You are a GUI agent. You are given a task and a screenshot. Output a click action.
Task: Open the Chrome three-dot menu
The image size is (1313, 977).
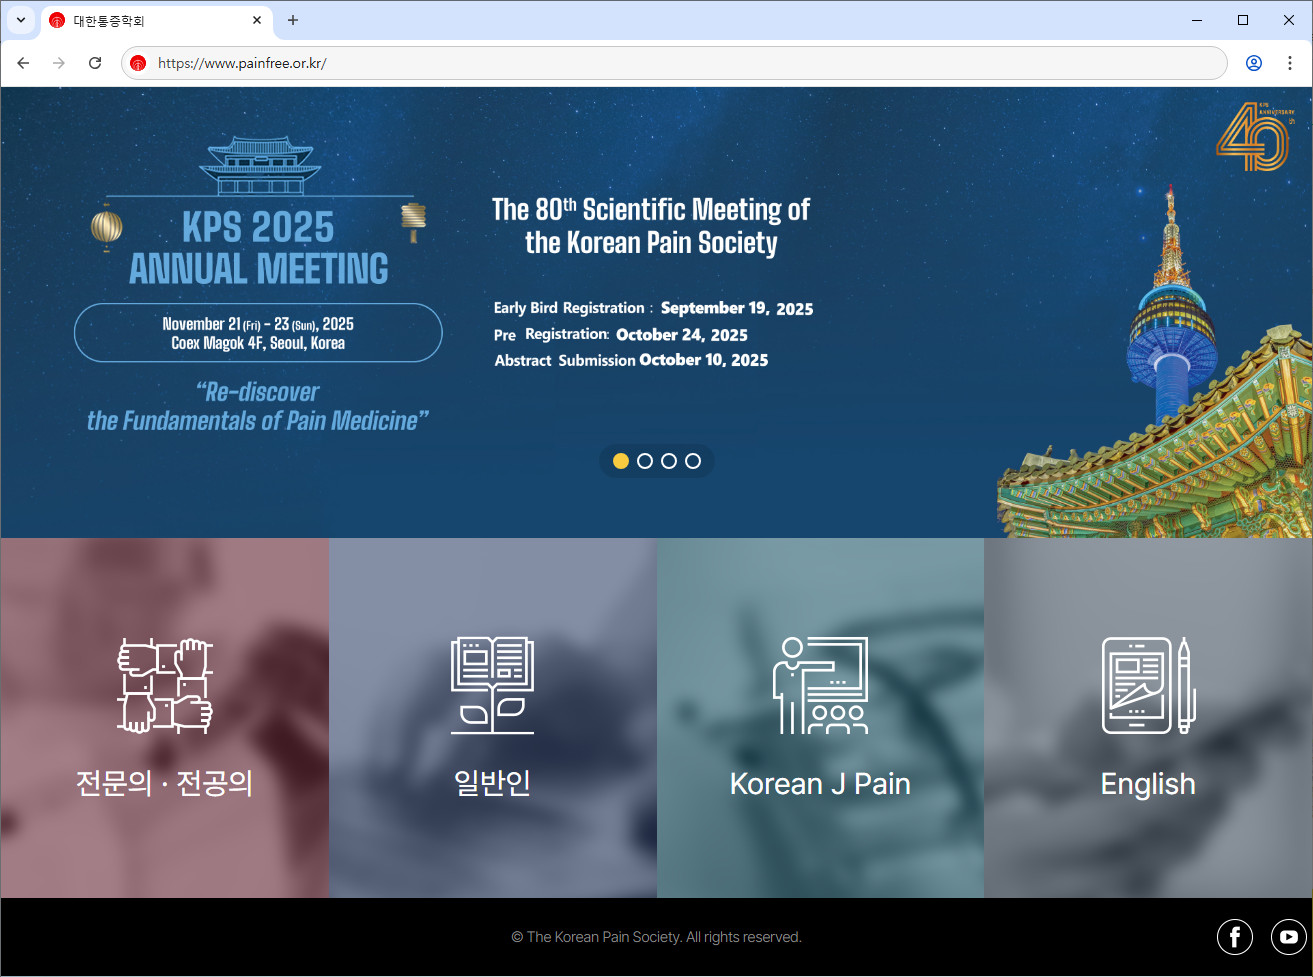(x=1290, y=63)
